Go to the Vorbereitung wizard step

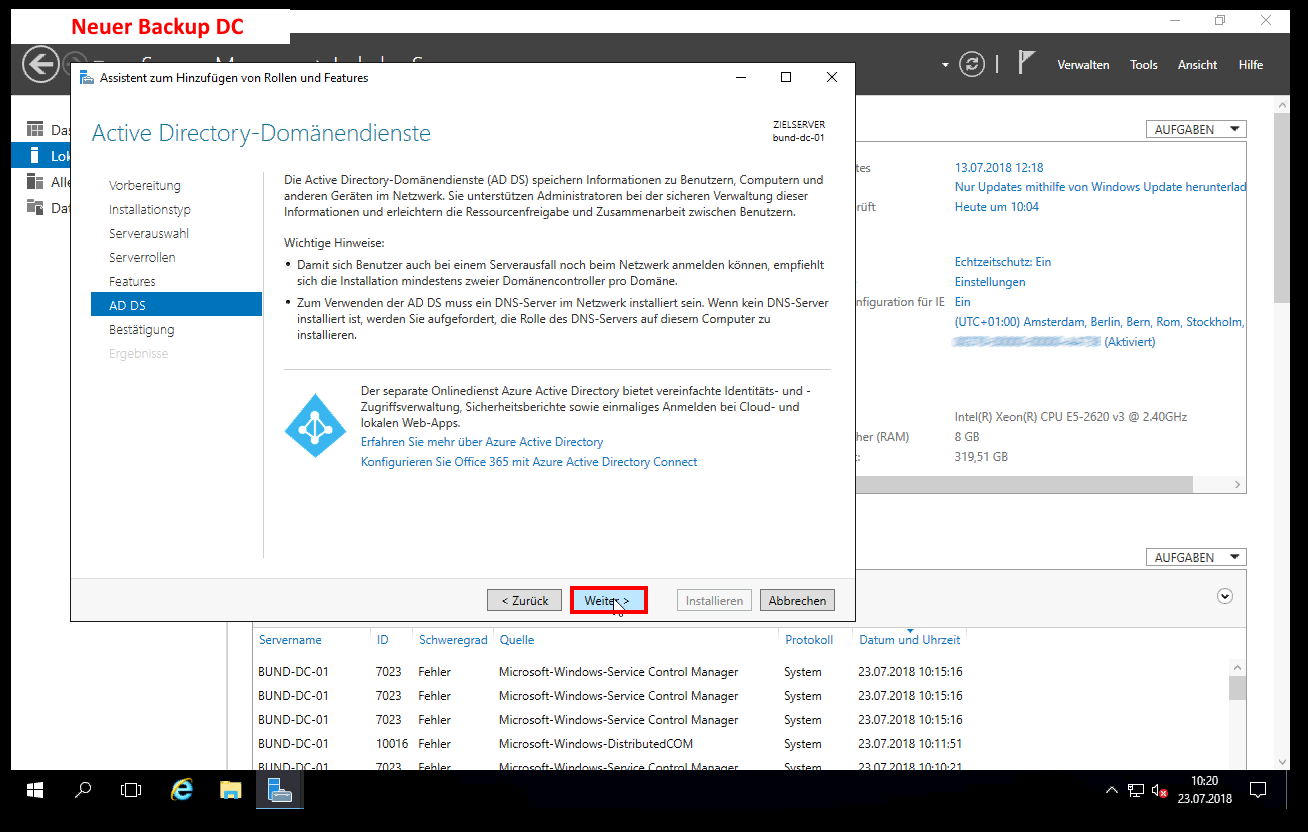coord(145,186)
